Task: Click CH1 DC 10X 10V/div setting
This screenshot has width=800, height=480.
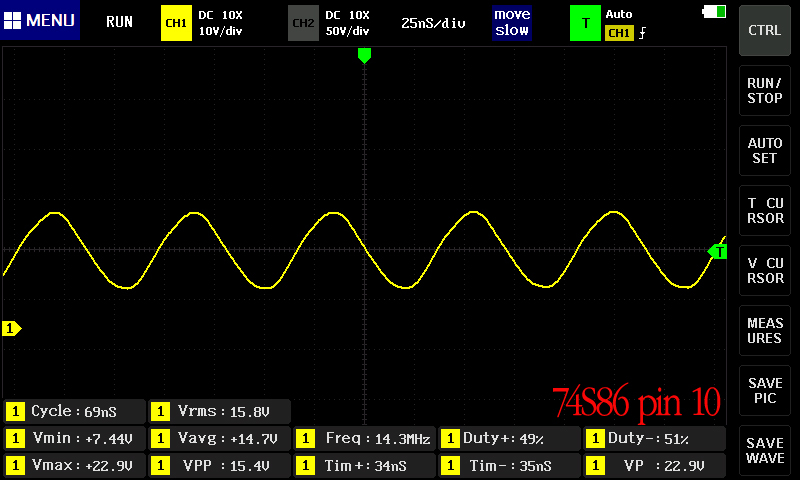Action: pyautogui.click(x=220, y=23)
